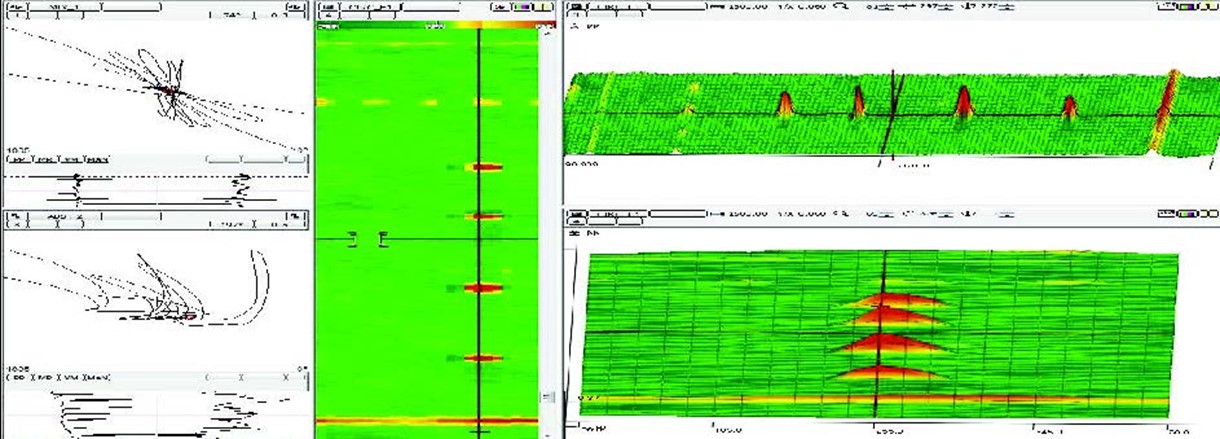Viewport: 1220px width, 439px height.
Task: Open the channel selector of the lower Lissajous panel
Action: click(64, 216)
